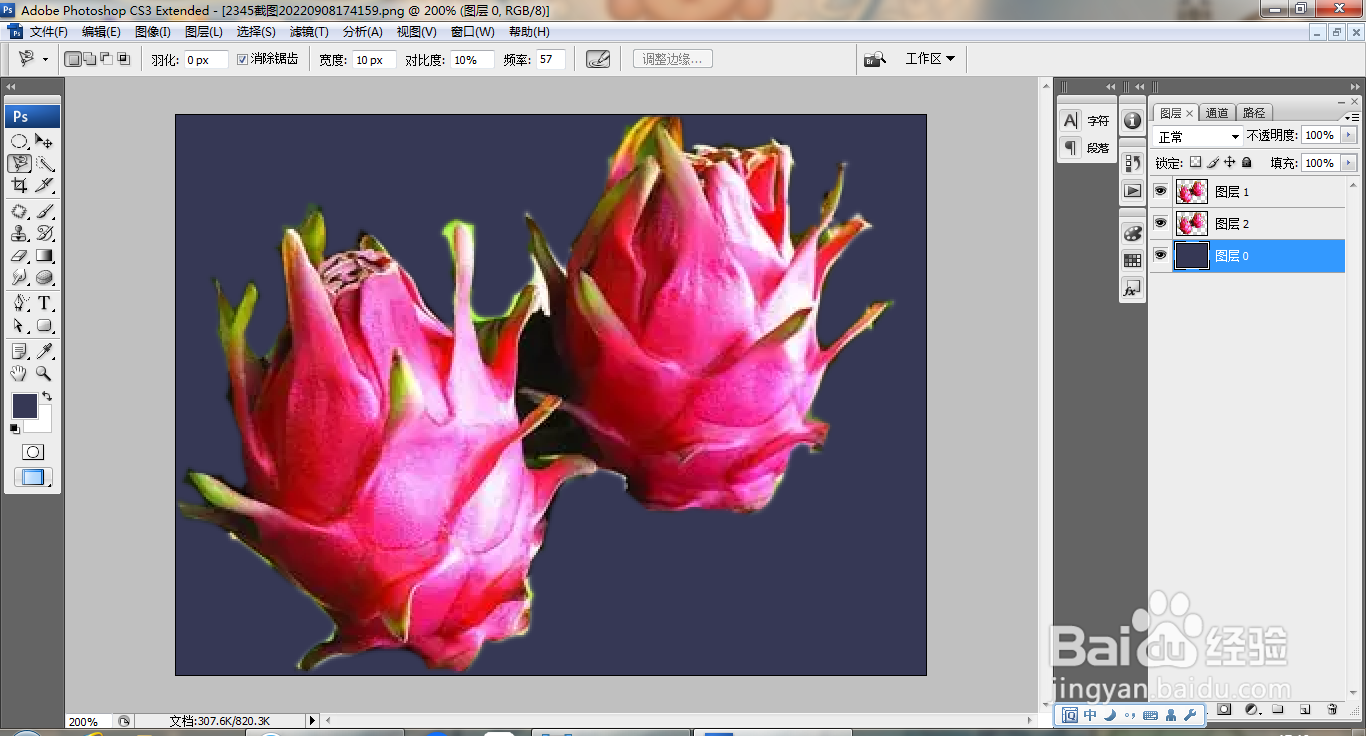Open the status bar info arrow
This screenshot has height=736, width=1366.
(312, 720)
